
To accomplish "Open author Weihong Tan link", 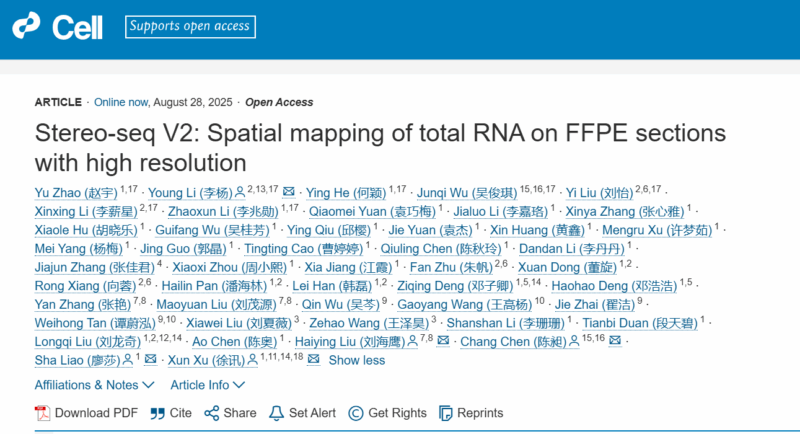I will pyautogui.click(x=95, y=323).
